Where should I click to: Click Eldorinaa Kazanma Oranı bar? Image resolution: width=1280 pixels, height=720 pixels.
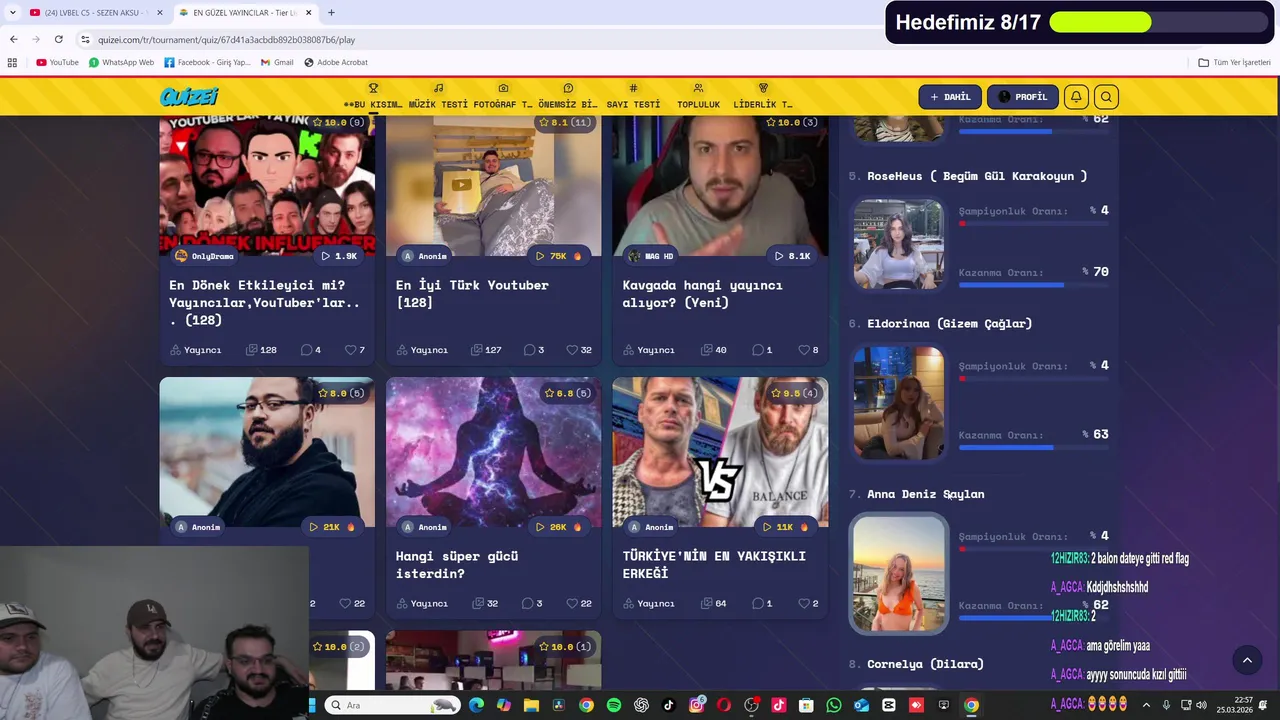pyautogui.click(x=1033, y=447)
